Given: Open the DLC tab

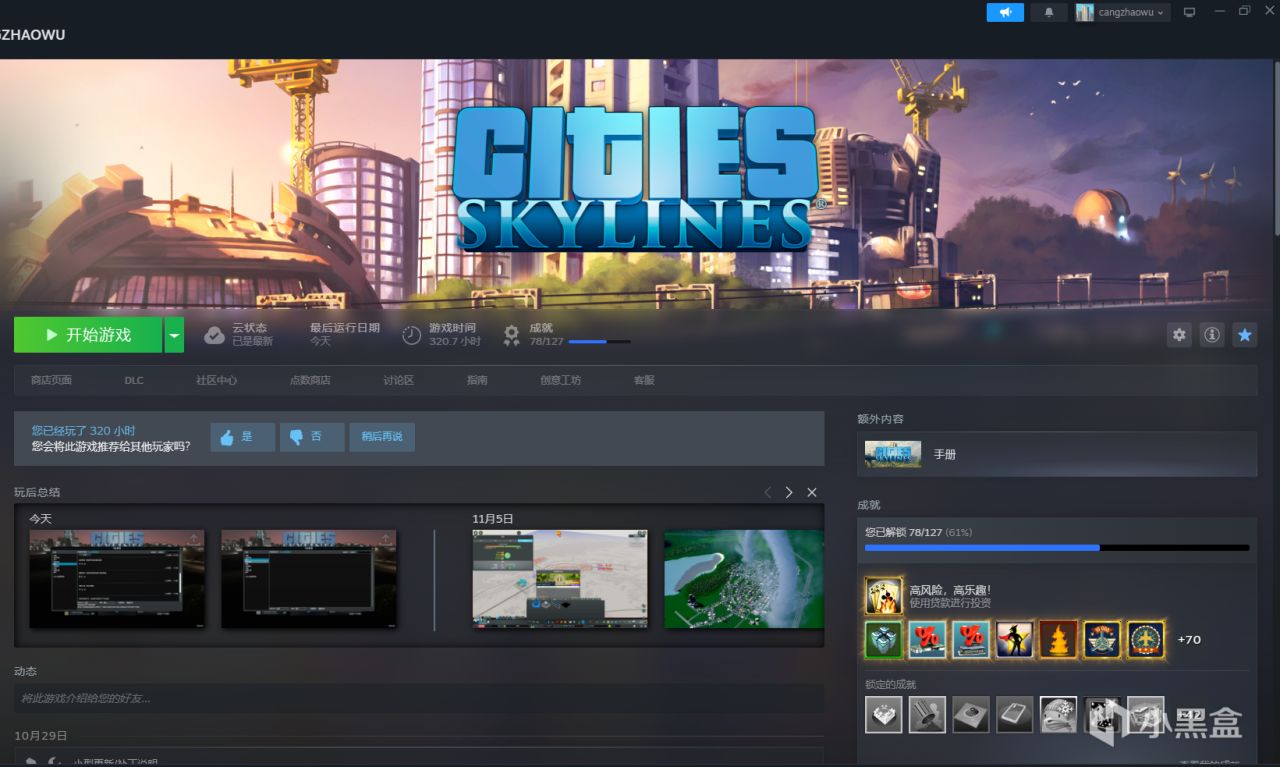Looking at the screenshot, I should [x=134, y=380].
